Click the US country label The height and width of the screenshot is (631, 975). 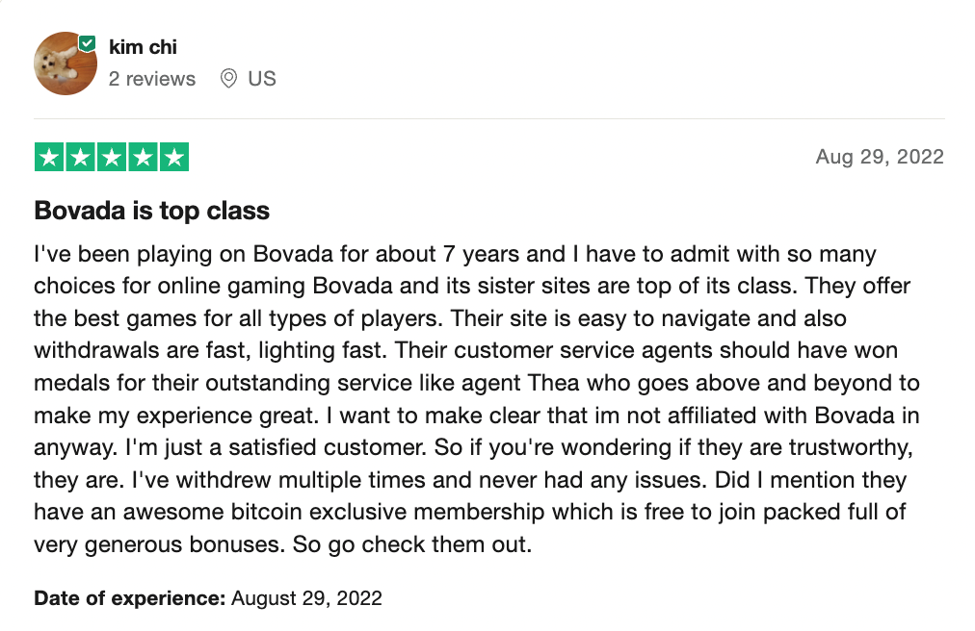[262, 78]
